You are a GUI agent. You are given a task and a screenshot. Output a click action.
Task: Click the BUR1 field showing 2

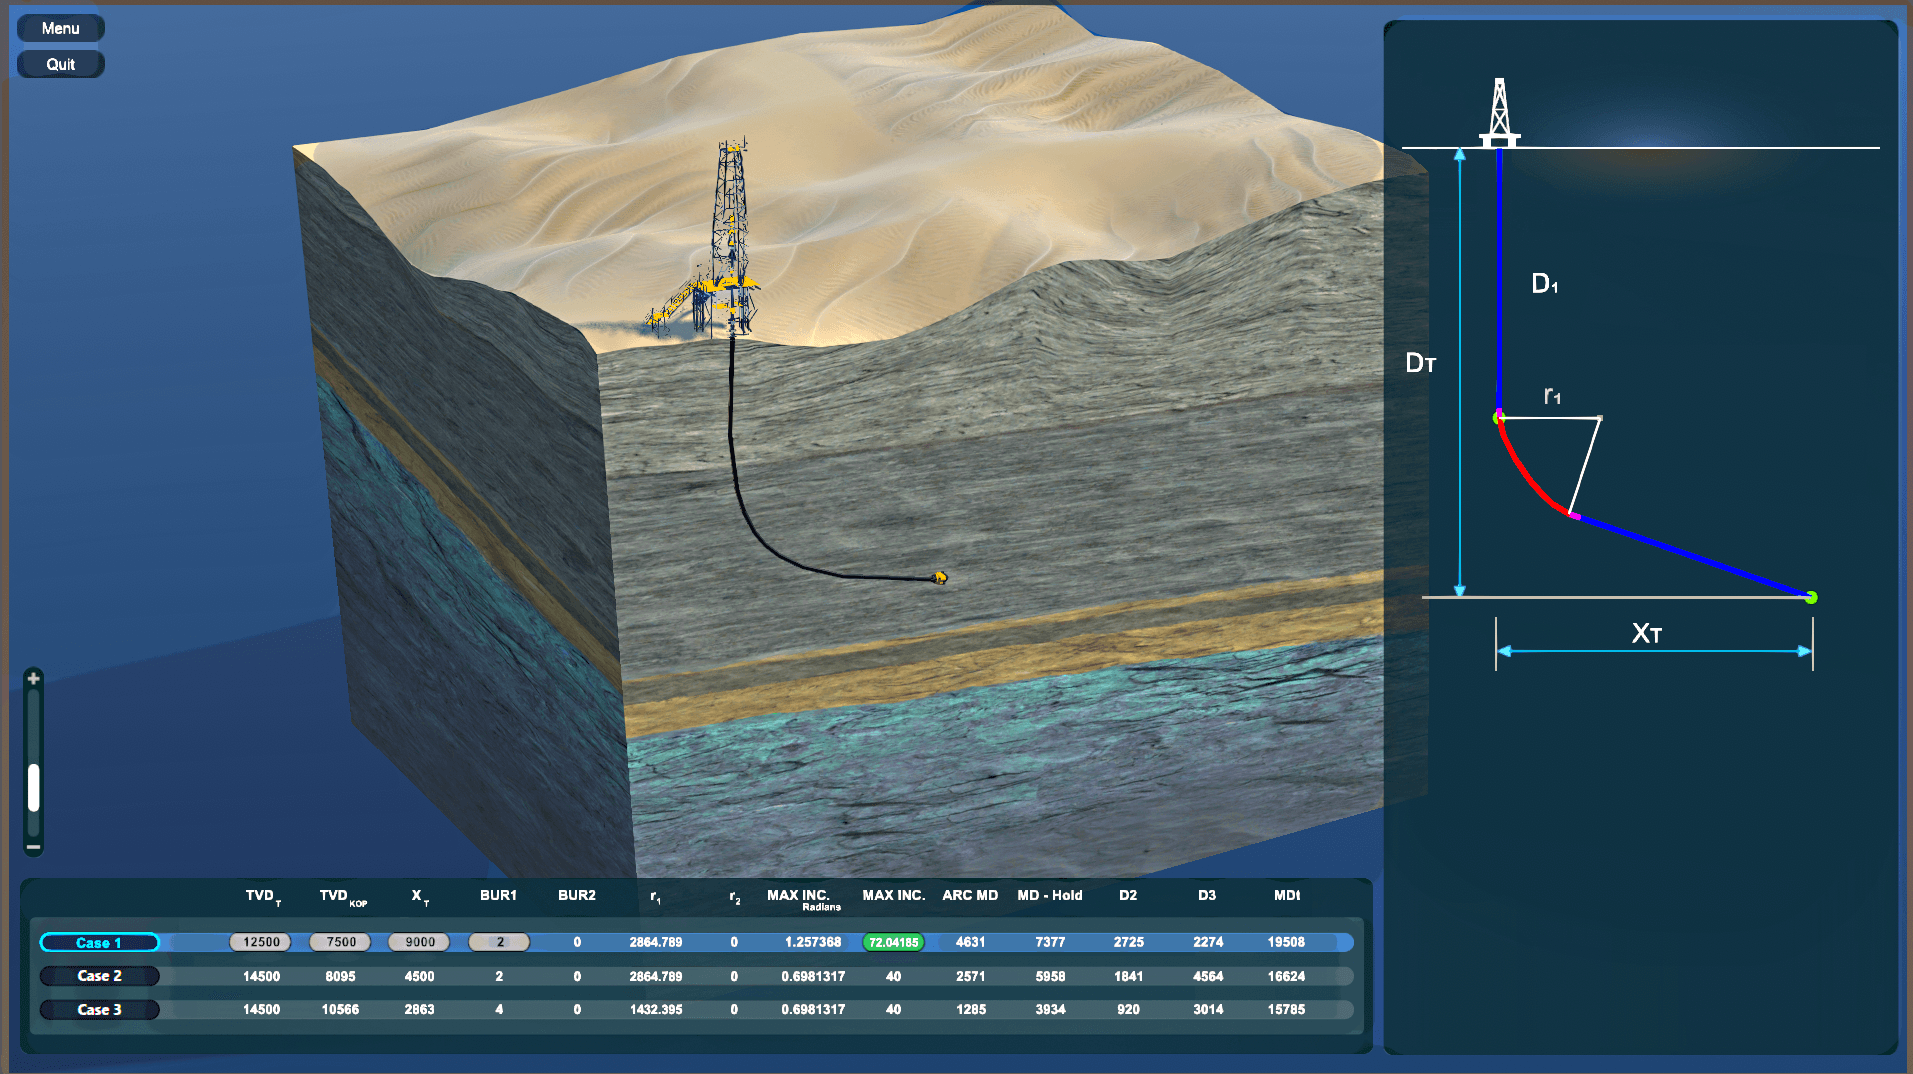tap(498, 942)
